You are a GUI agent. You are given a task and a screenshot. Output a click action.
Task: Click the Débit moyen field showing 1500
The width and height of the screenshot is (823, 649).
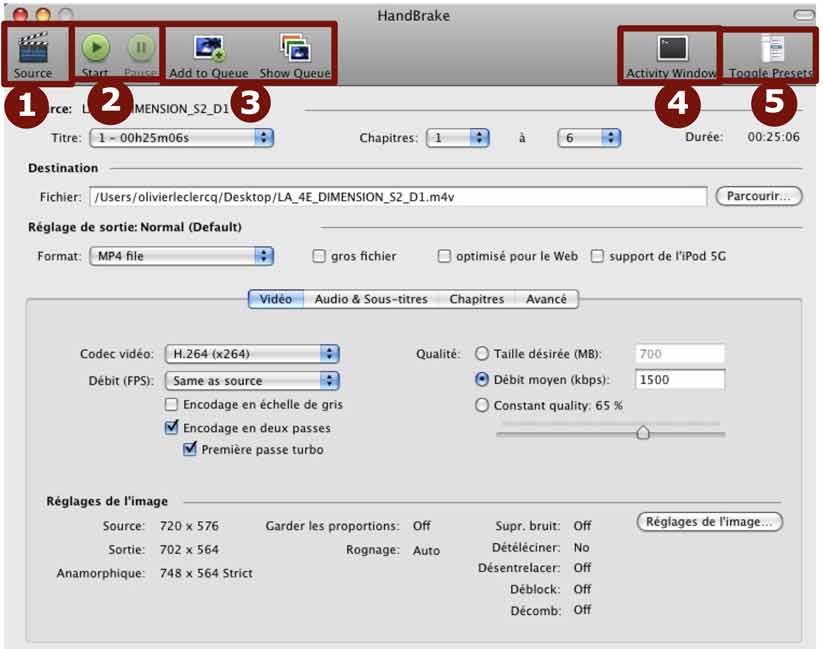click(680, 380)
